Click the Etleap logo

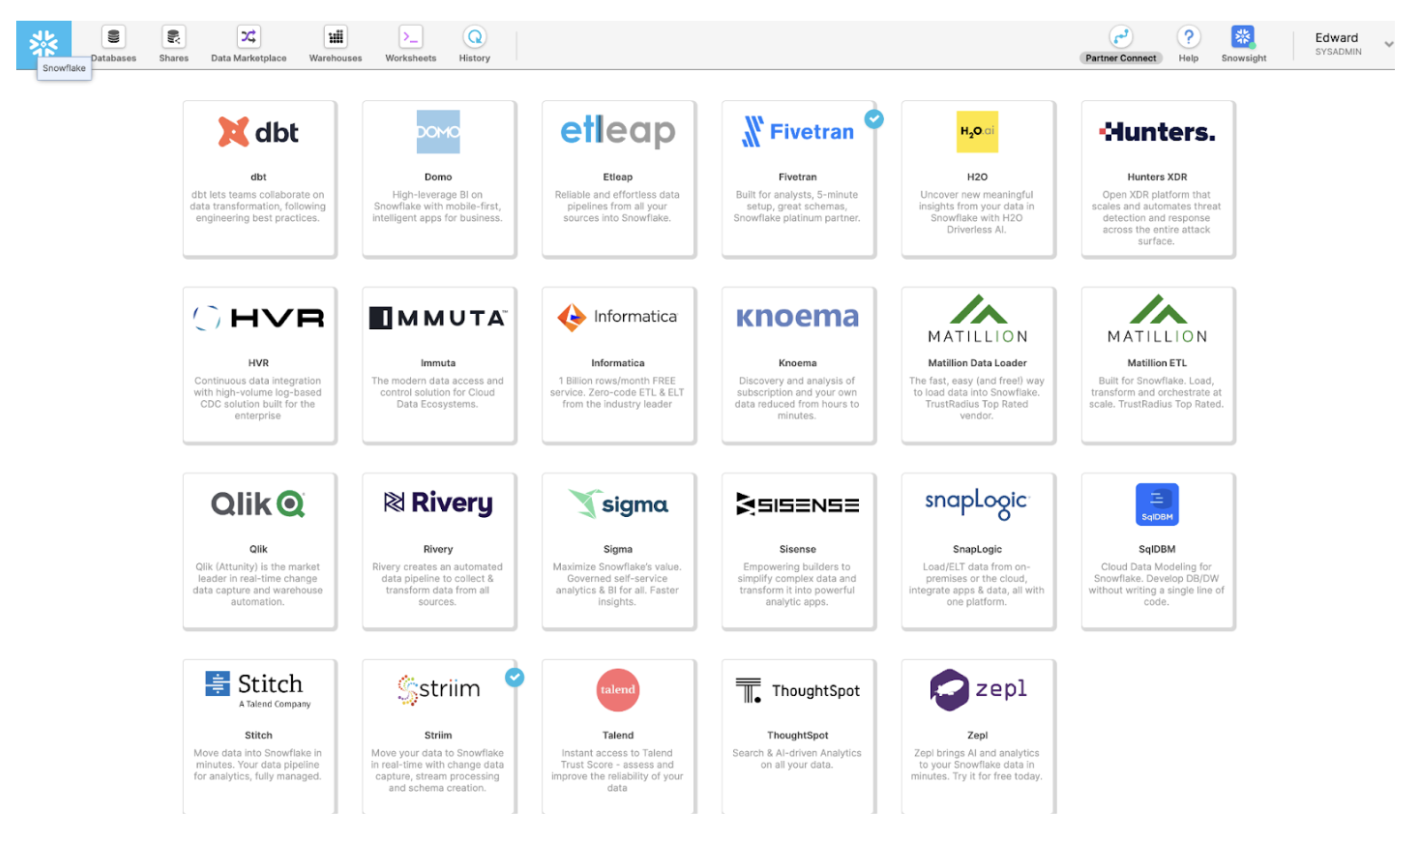(618, 131)
